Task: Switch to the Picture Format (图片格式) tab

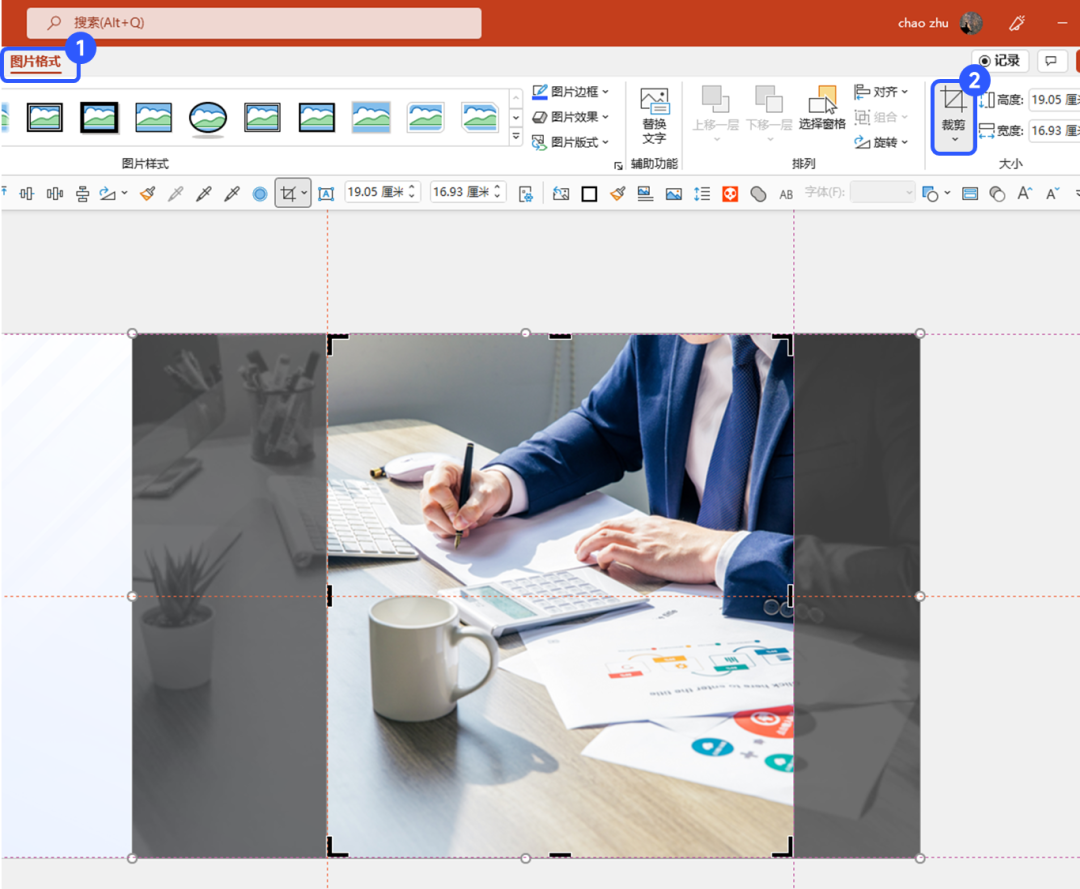Action: pyautogui.click(x=35, y=62)
